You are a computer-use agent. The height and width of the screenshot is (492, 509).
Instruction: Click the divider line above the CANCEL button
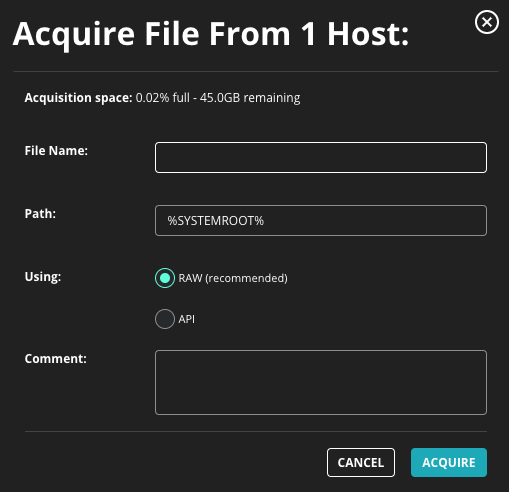(256, 431)
